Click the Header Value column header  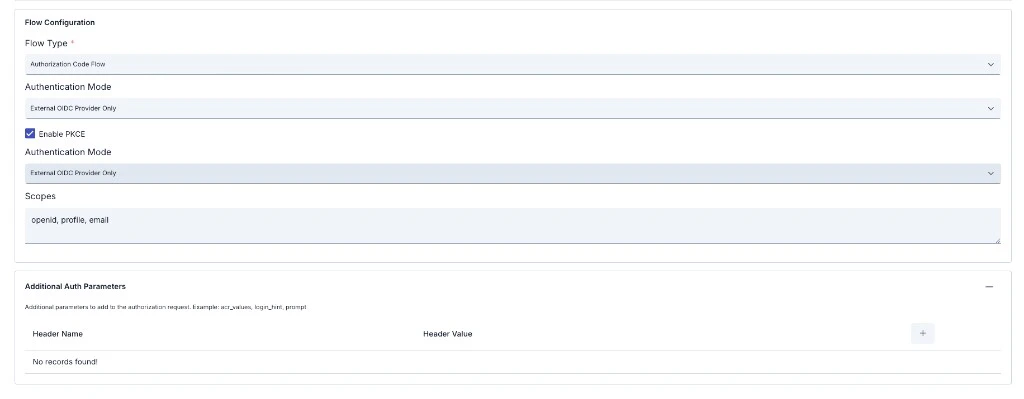tap(447, 334)
